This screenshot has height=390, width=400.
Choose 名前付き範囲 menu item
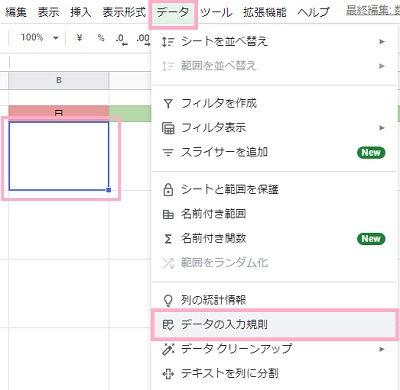tap(274, 214)
